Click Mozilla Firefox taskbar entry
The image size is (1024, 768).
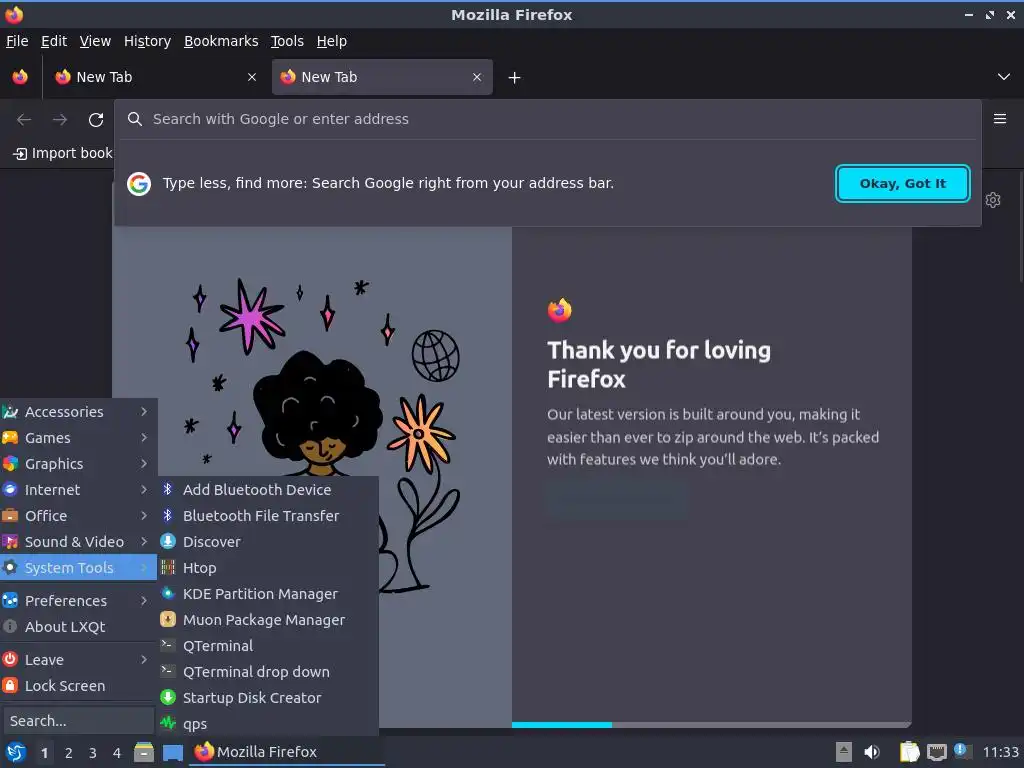(x=287, y=752)
